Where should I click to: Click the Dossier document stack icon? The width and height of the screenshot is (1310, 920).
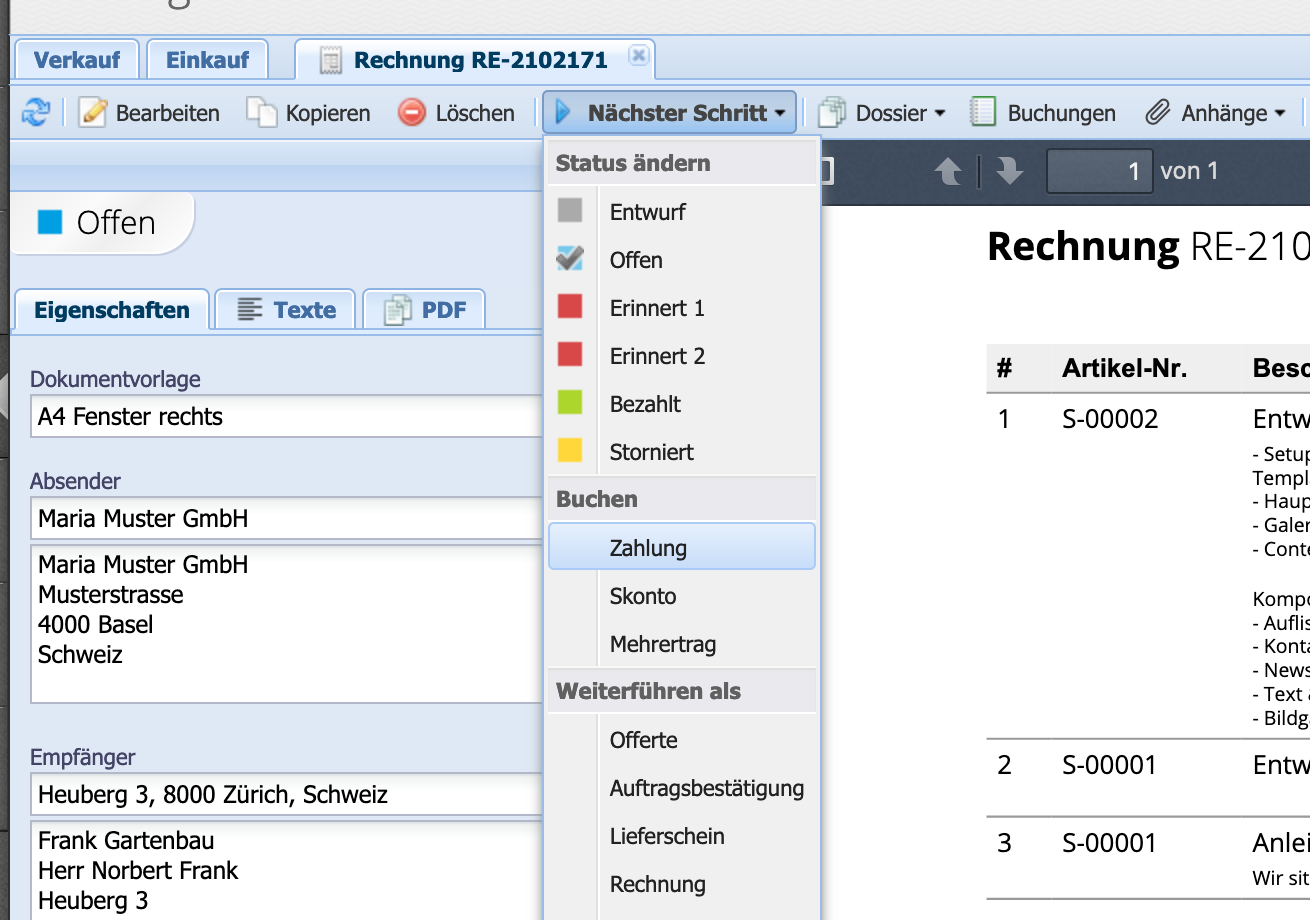point(831,112)
